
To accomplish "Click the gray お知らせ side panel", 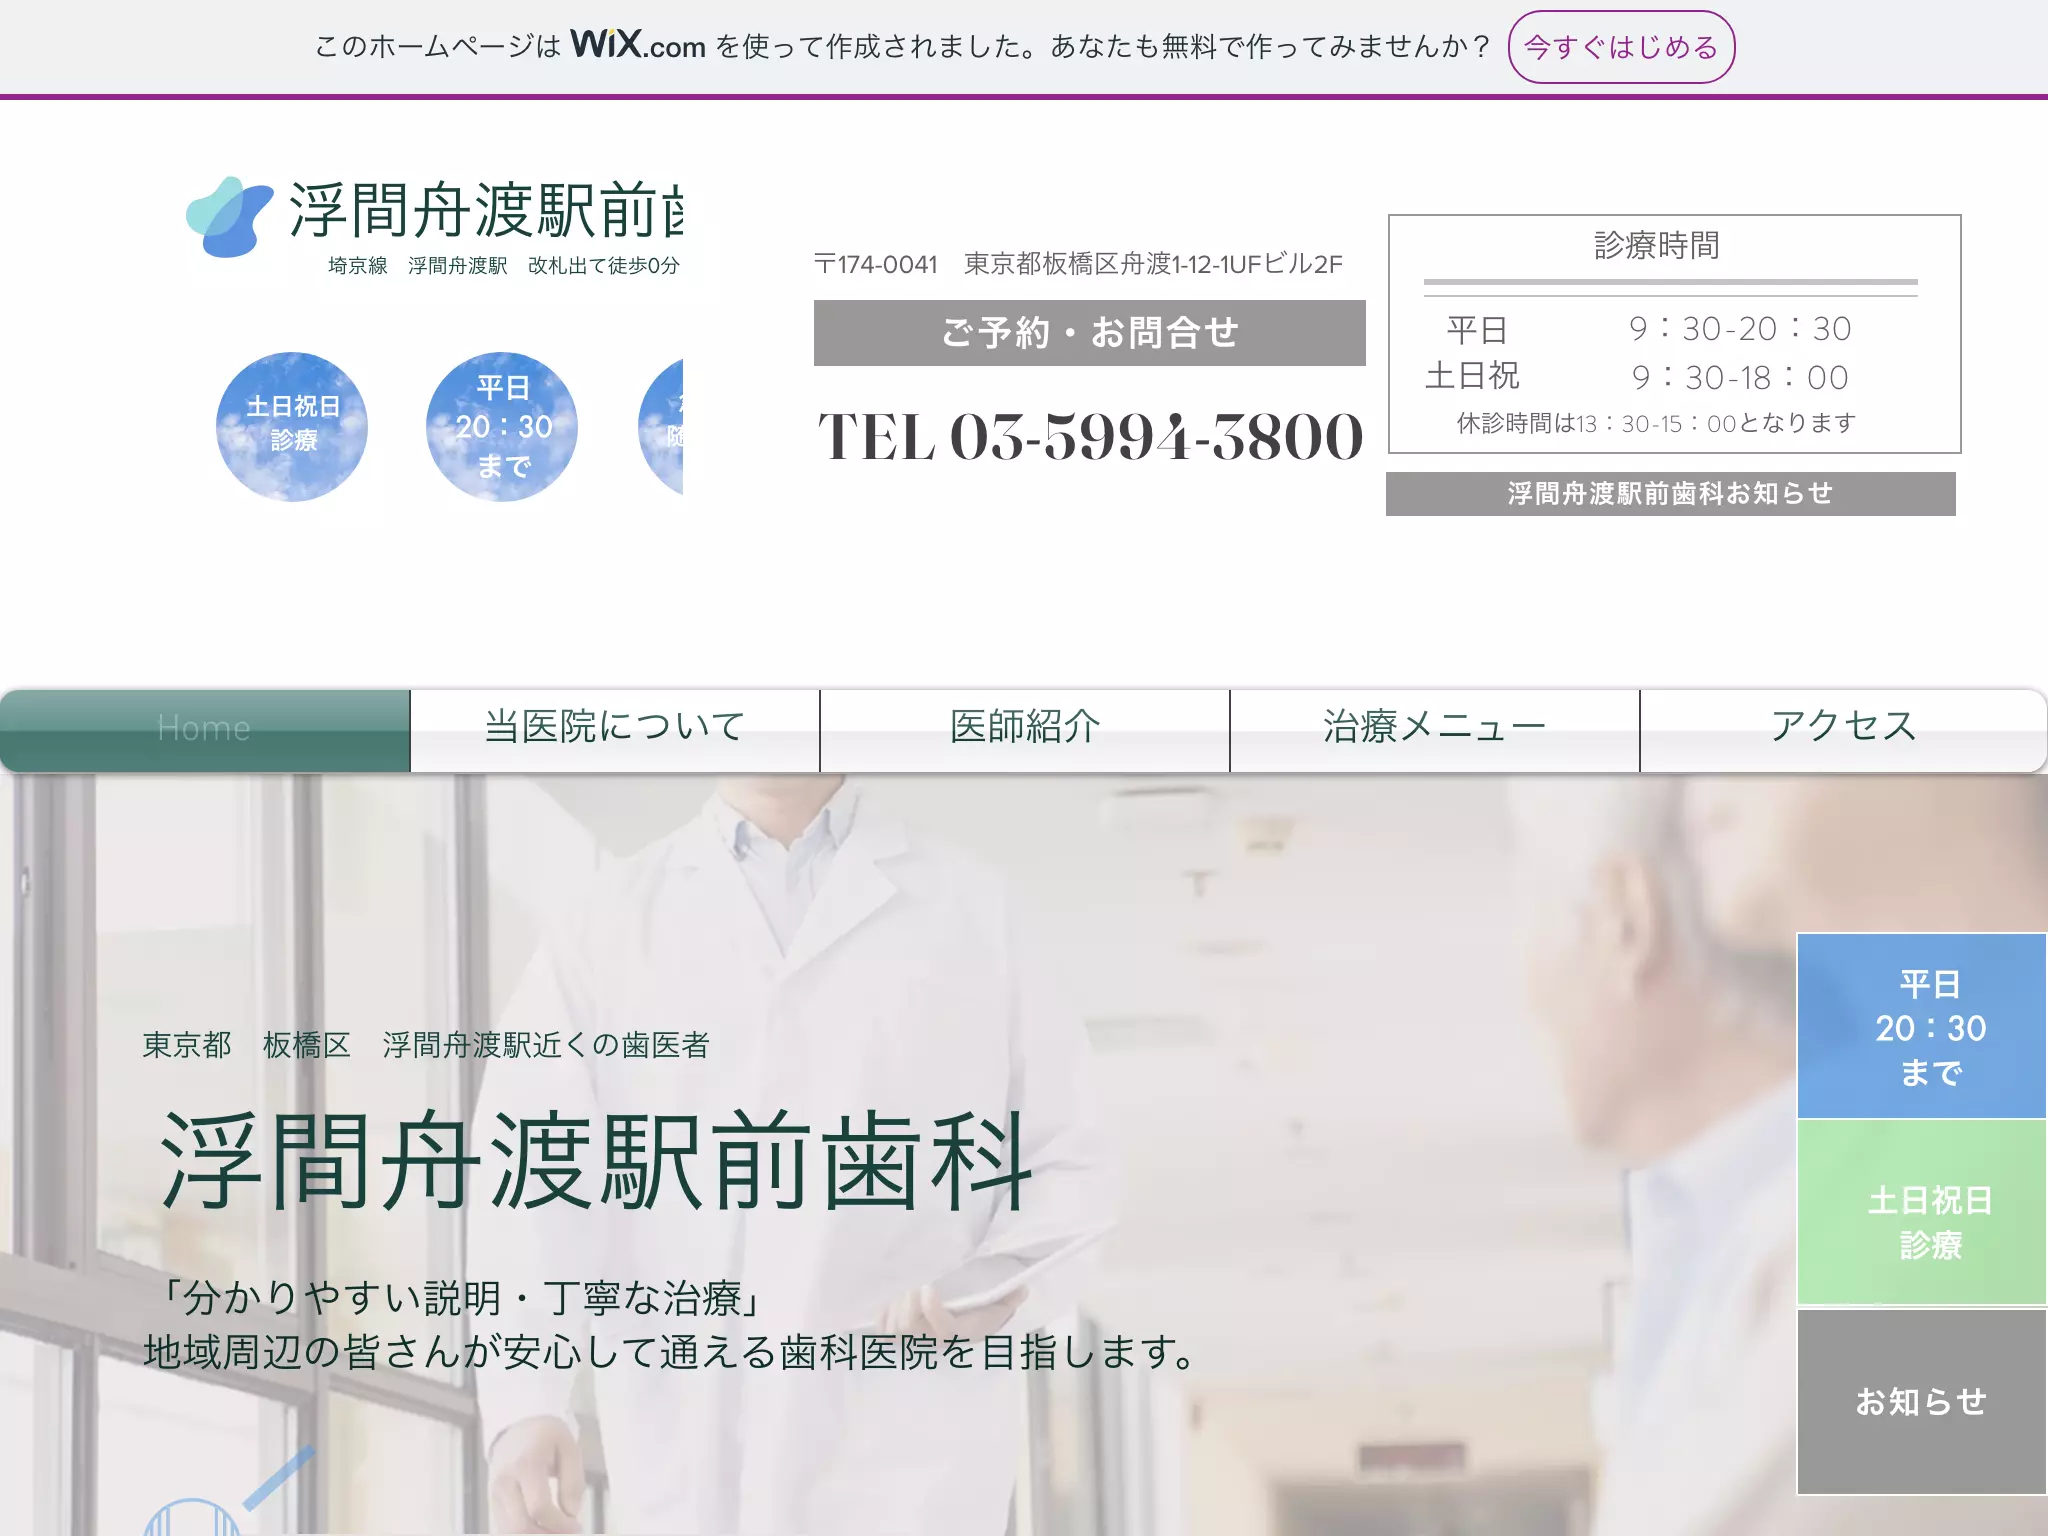I will (1922, 1402).
